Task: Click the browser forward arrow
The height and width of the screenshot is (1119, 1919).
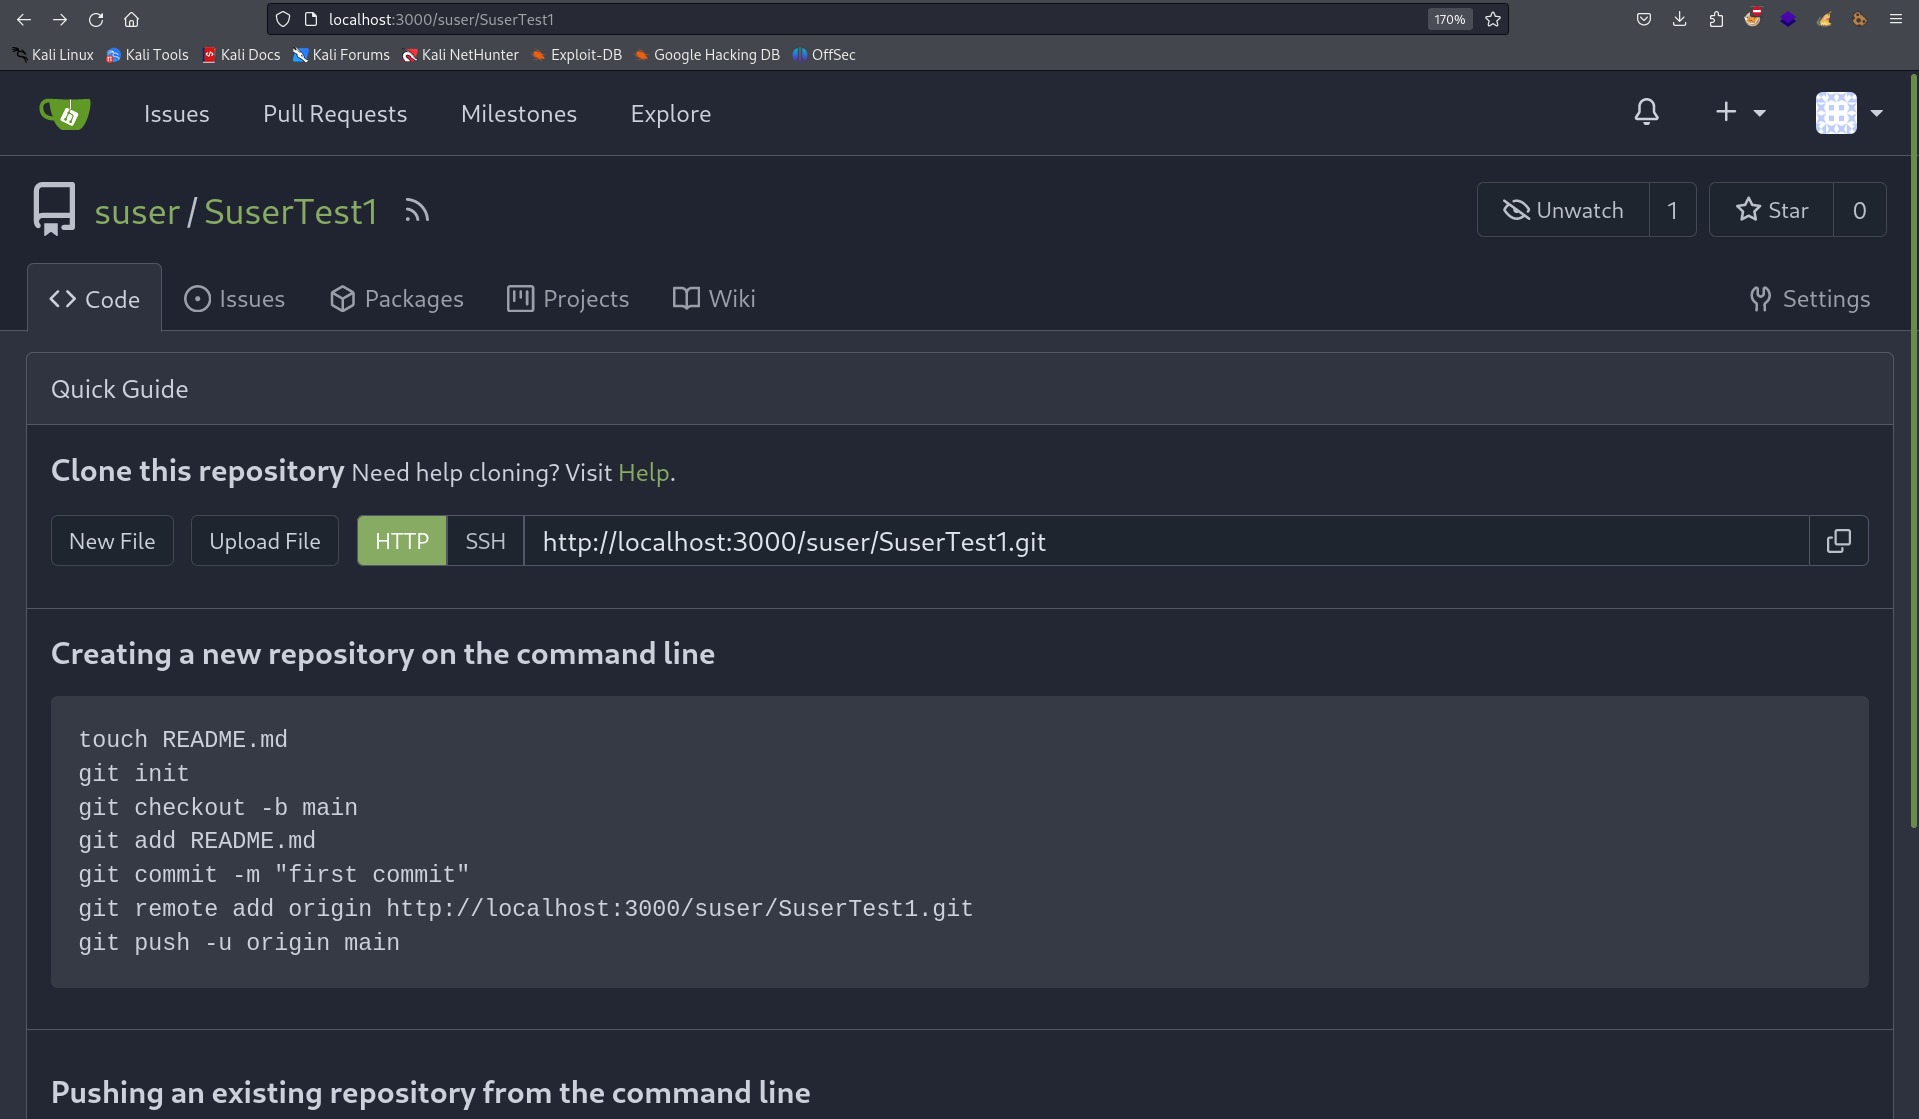Action: click(x=60, y=19)
